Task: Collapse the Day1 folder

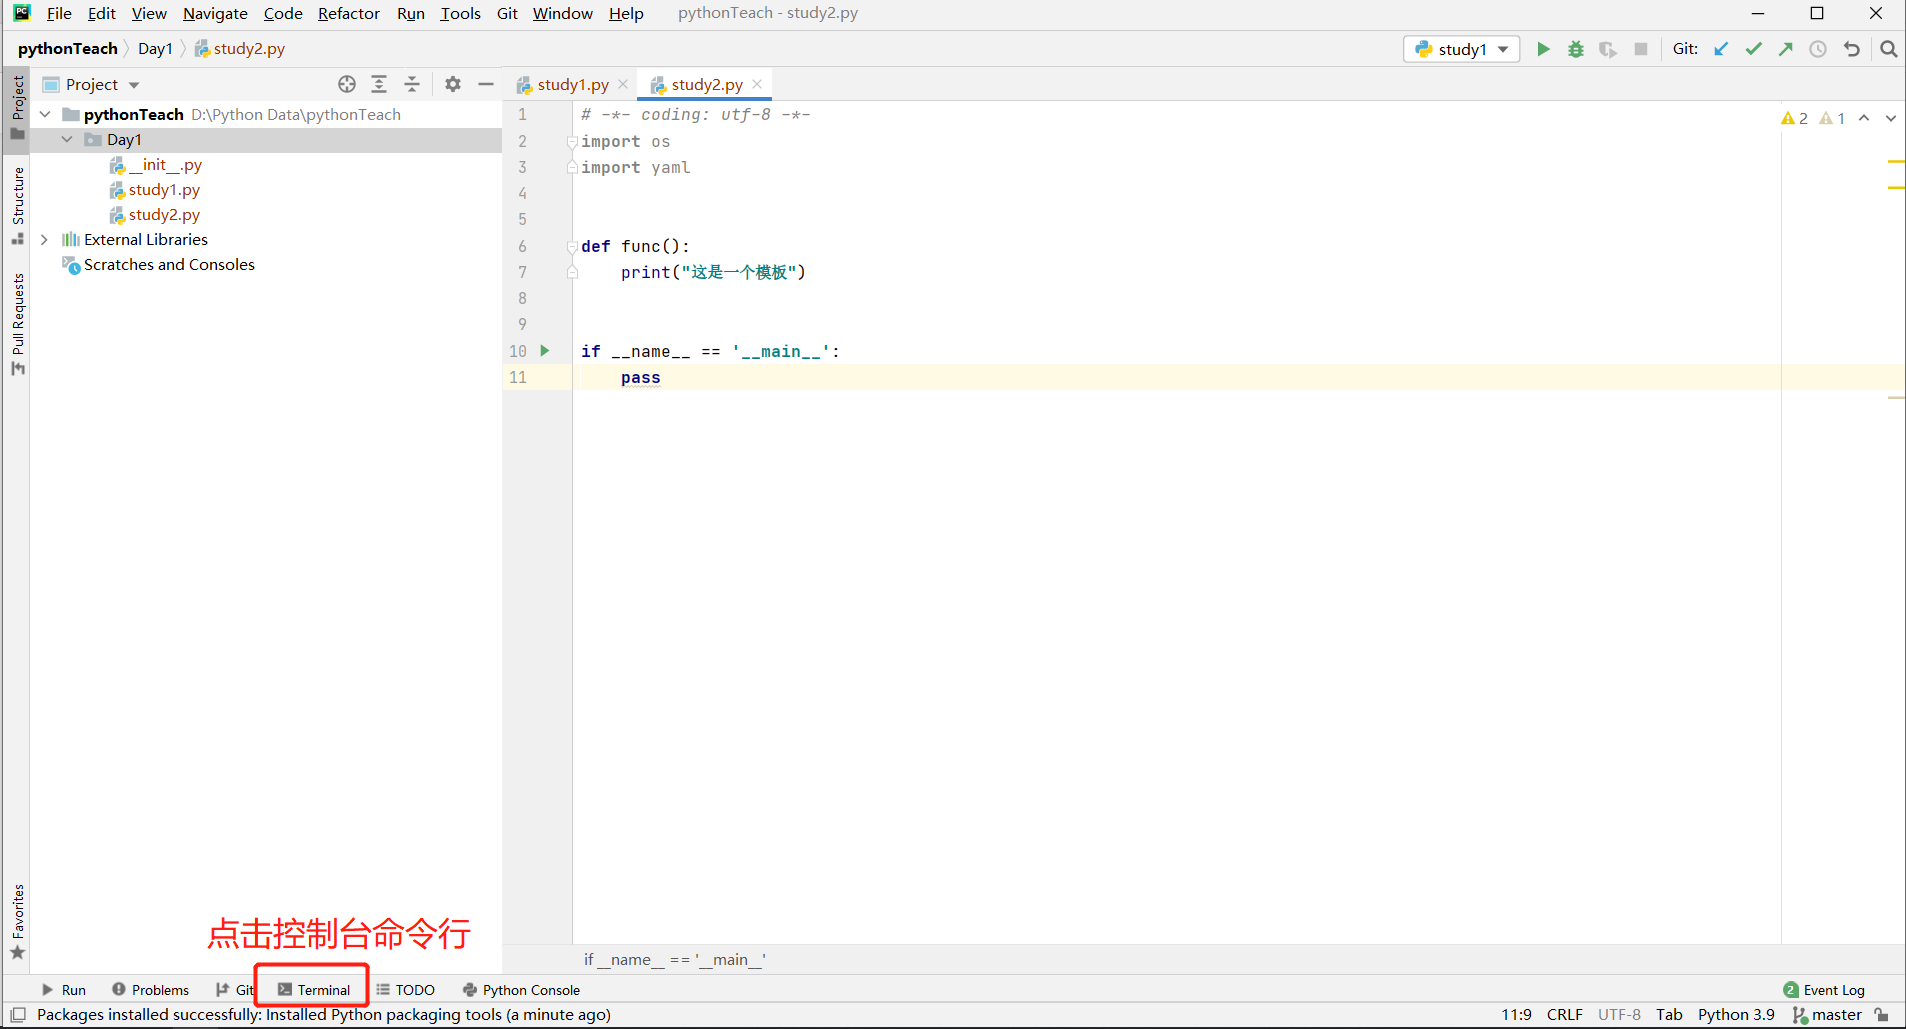Action: tap(67, 140)
